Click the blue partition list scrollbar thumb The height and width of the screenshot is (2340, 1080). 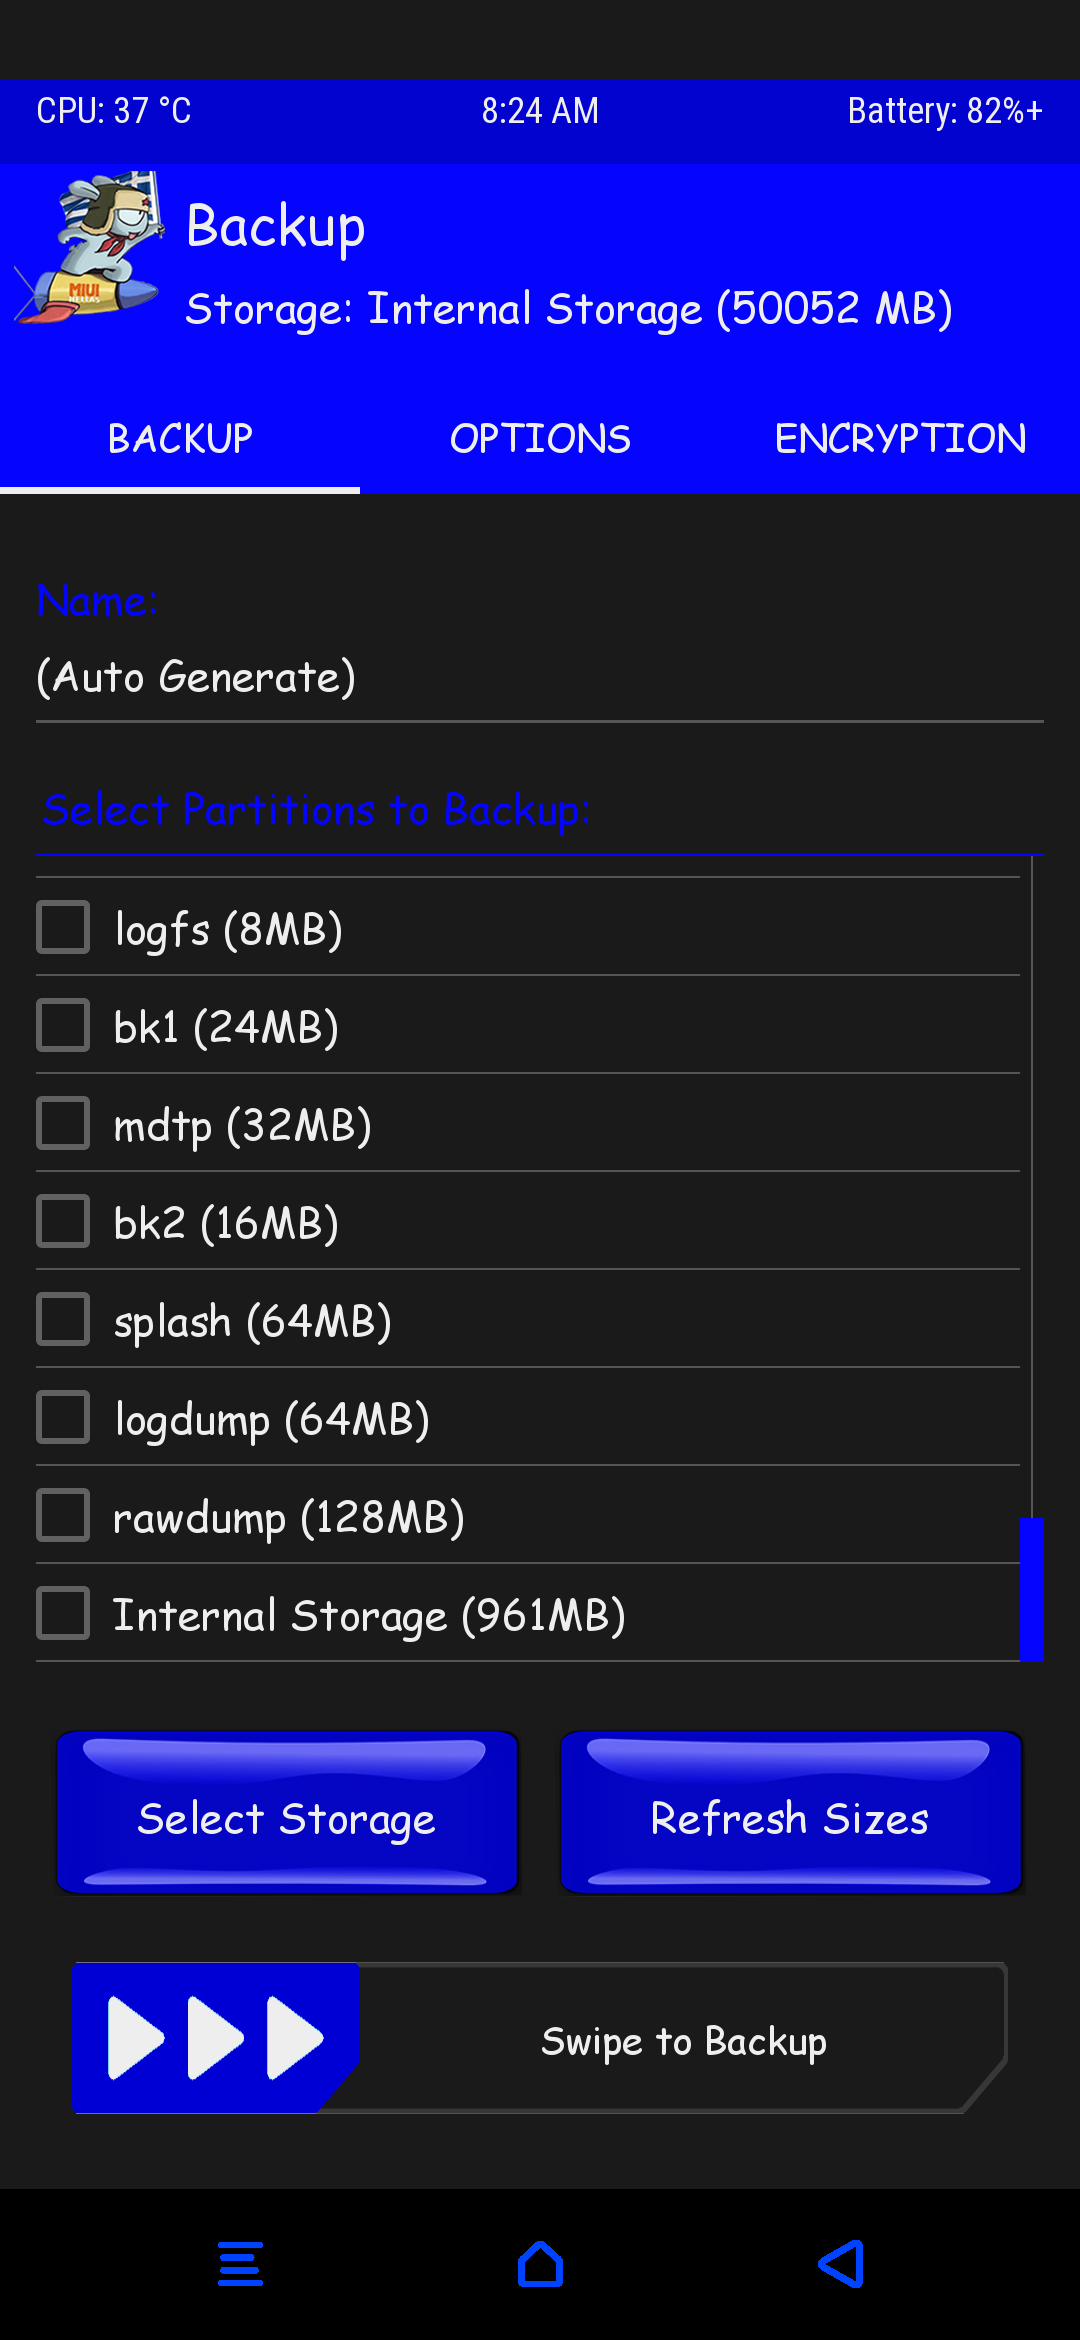pyautogui.click(x=1031, y=1589)
